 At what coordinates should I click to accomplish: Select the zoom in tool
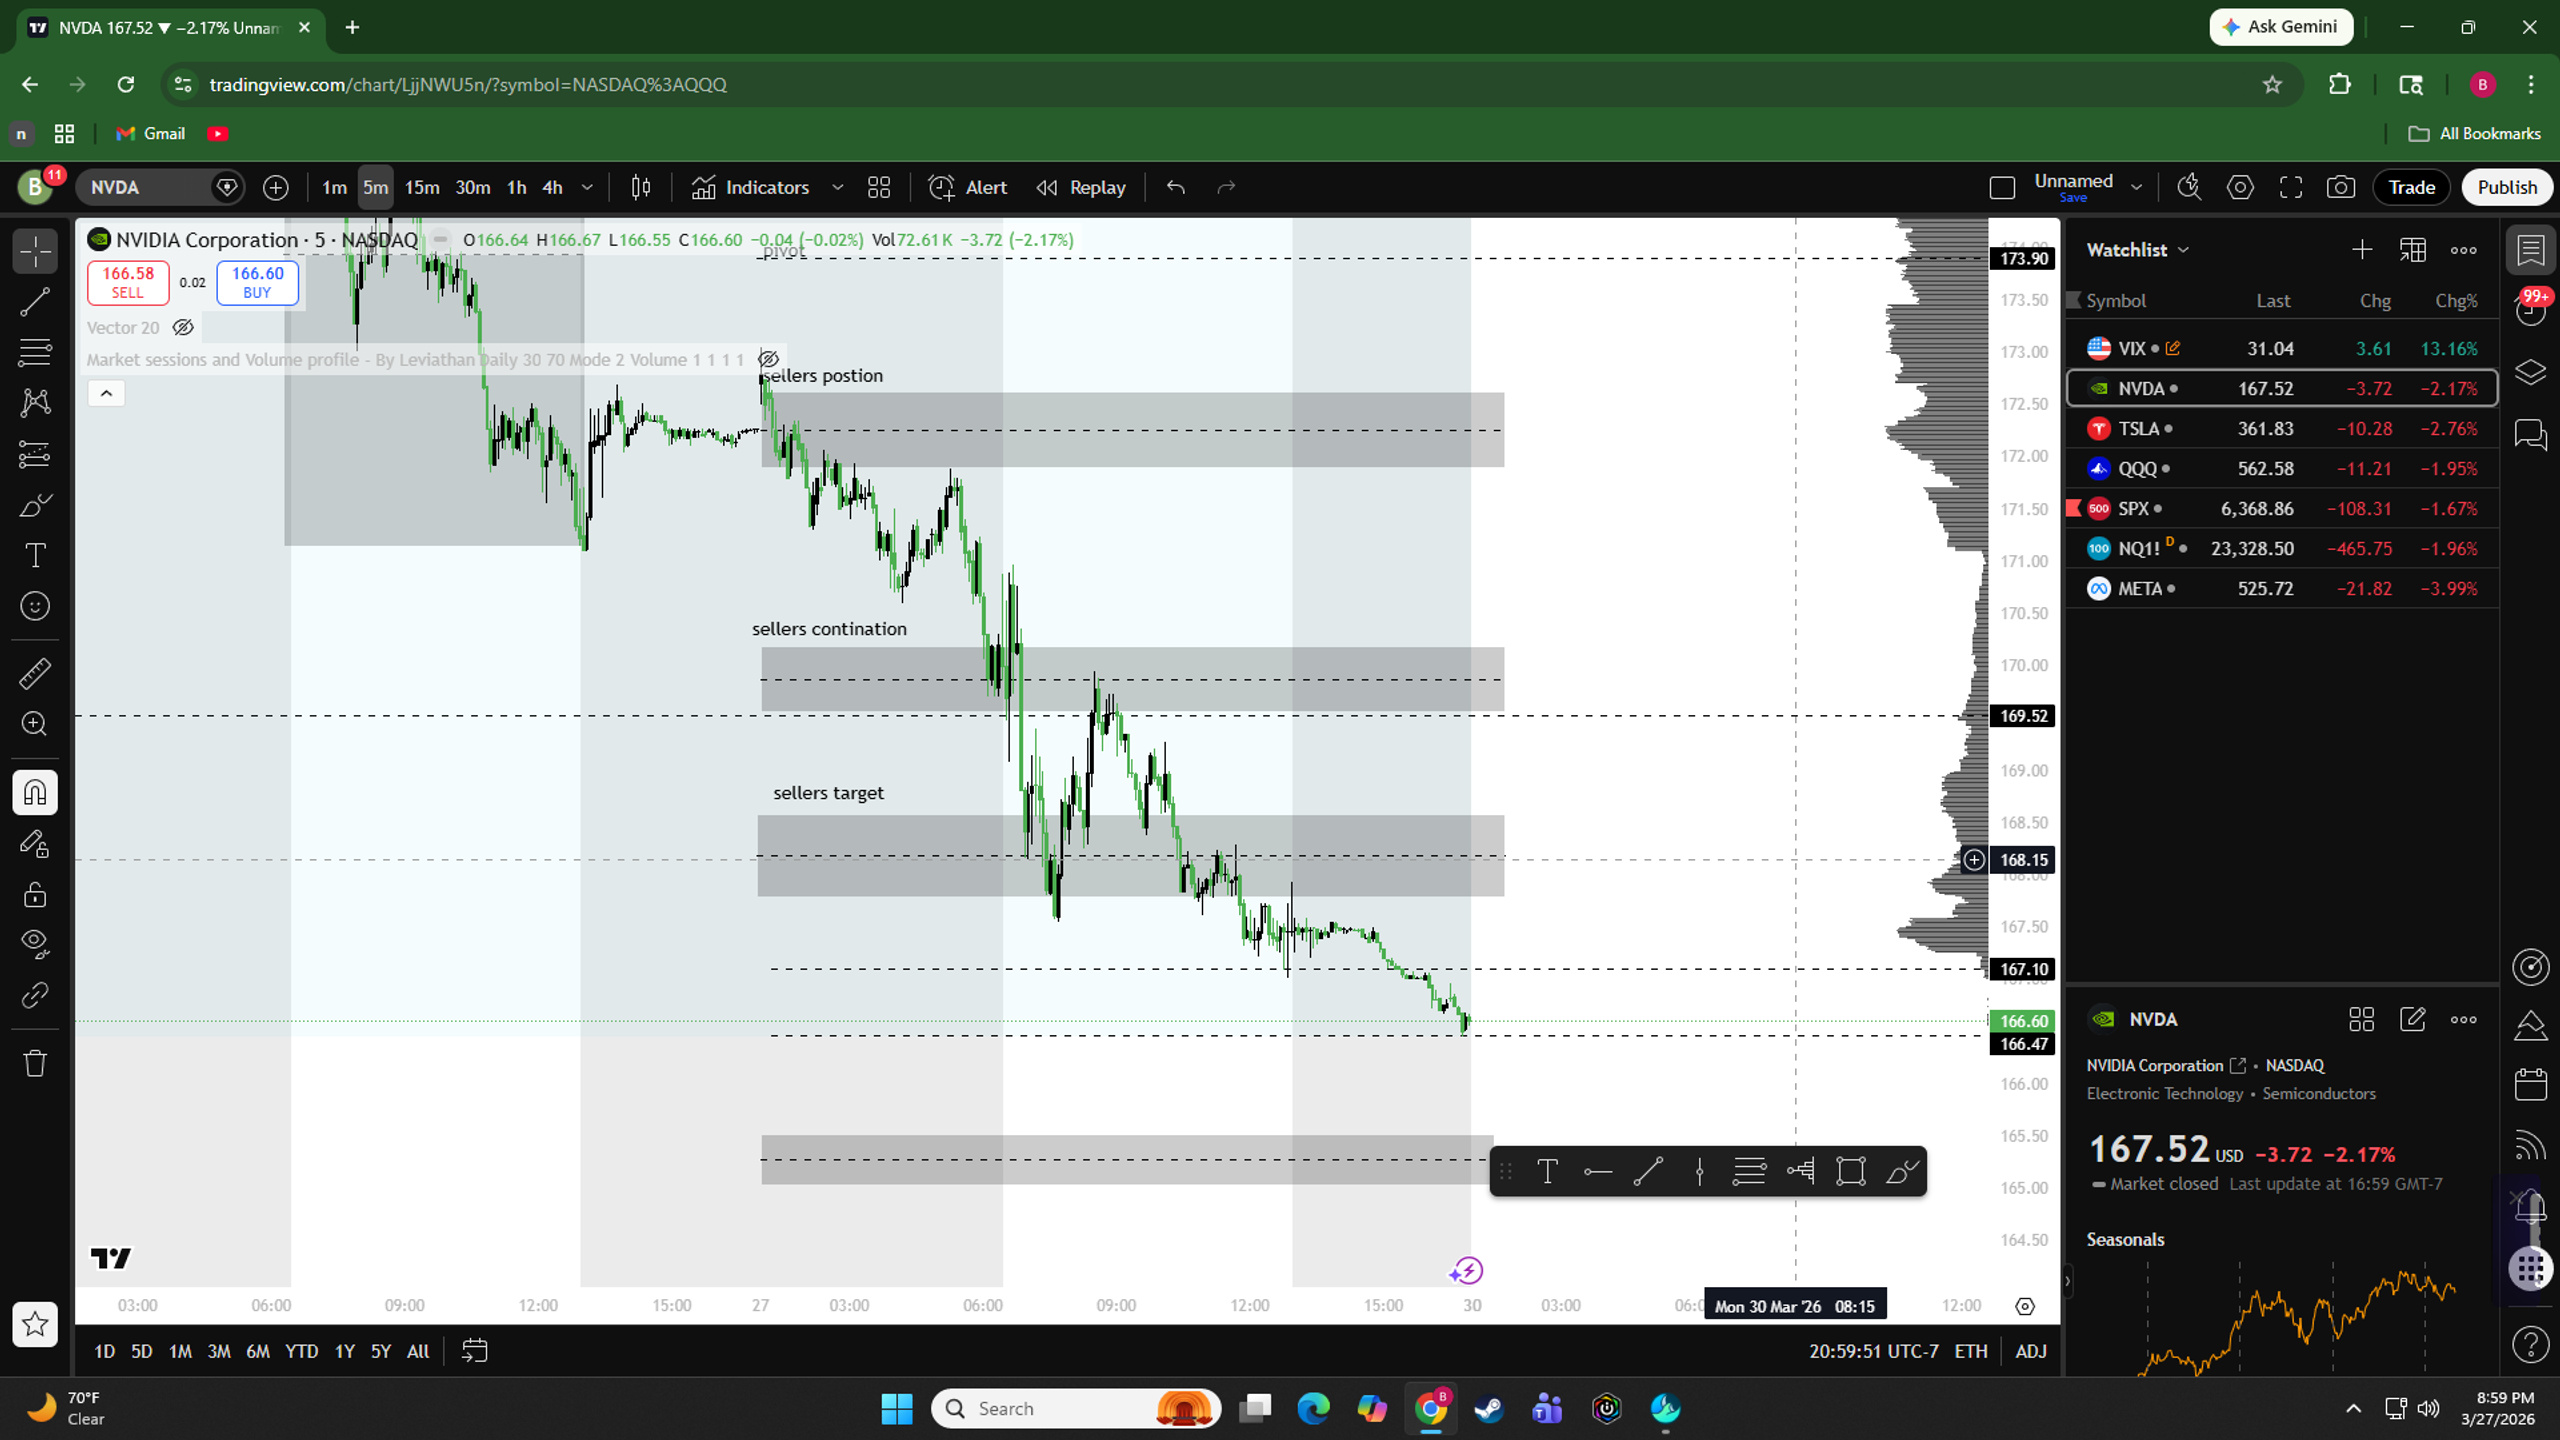(35, 724)
